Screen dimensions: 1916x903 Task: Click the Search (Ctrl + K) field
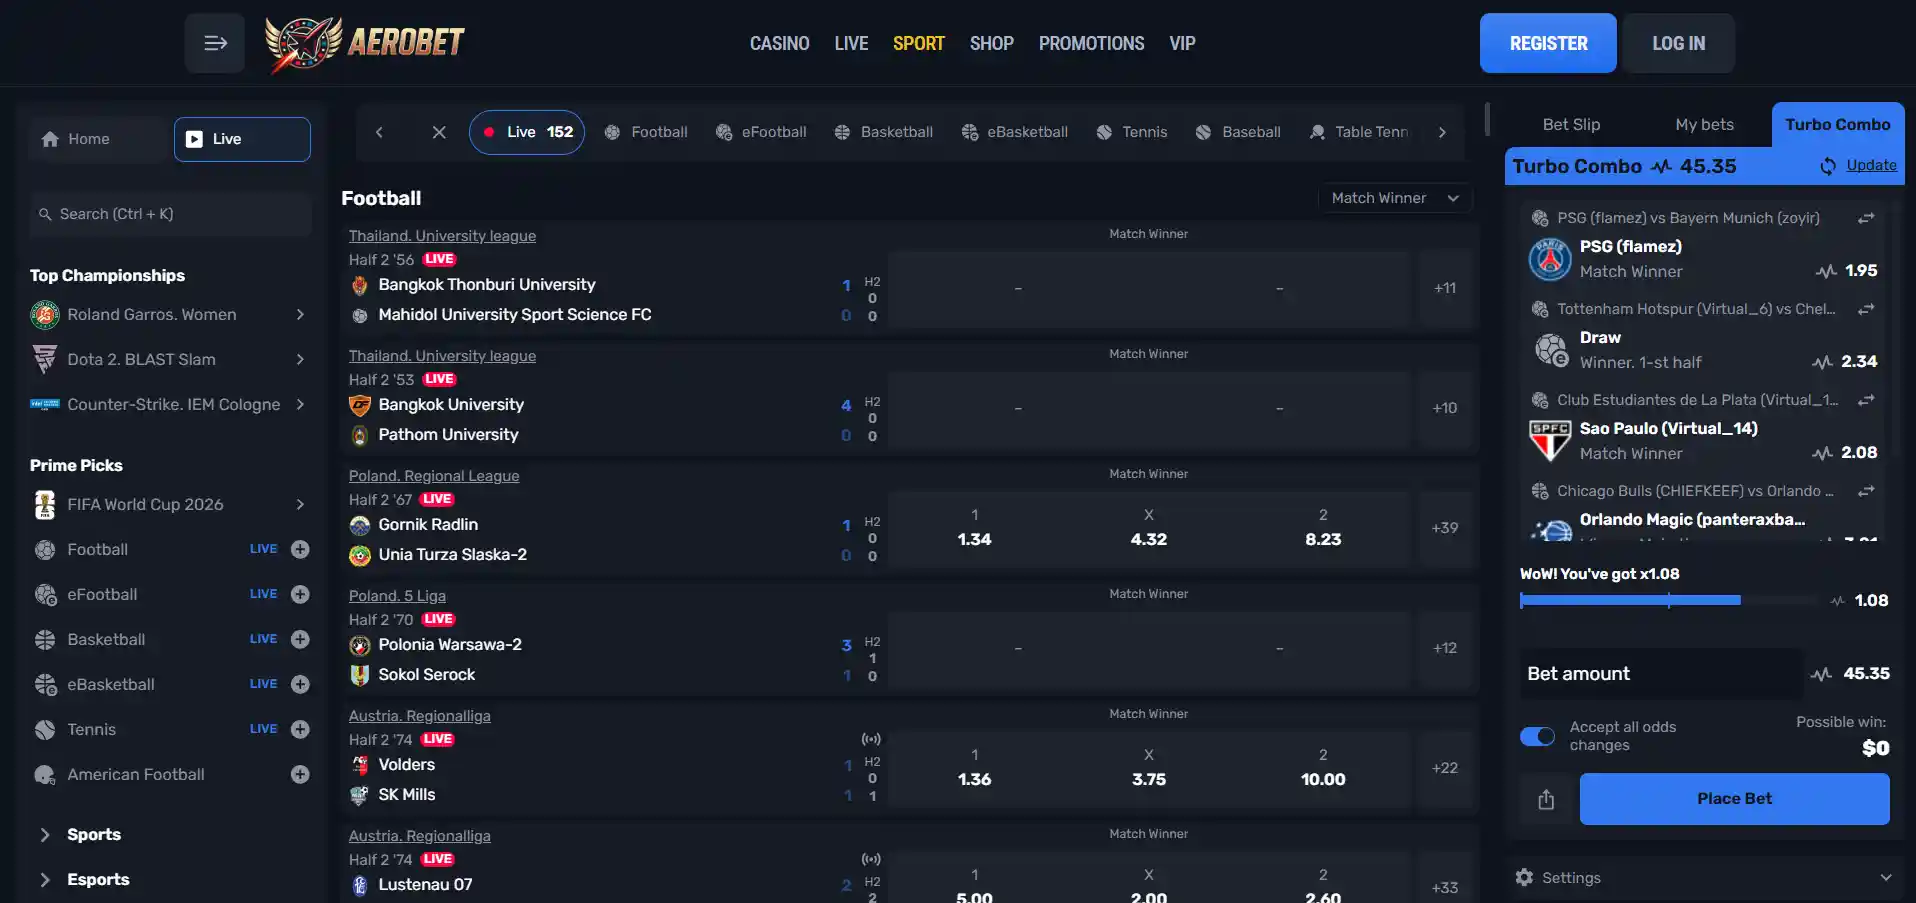pos(170,214)
